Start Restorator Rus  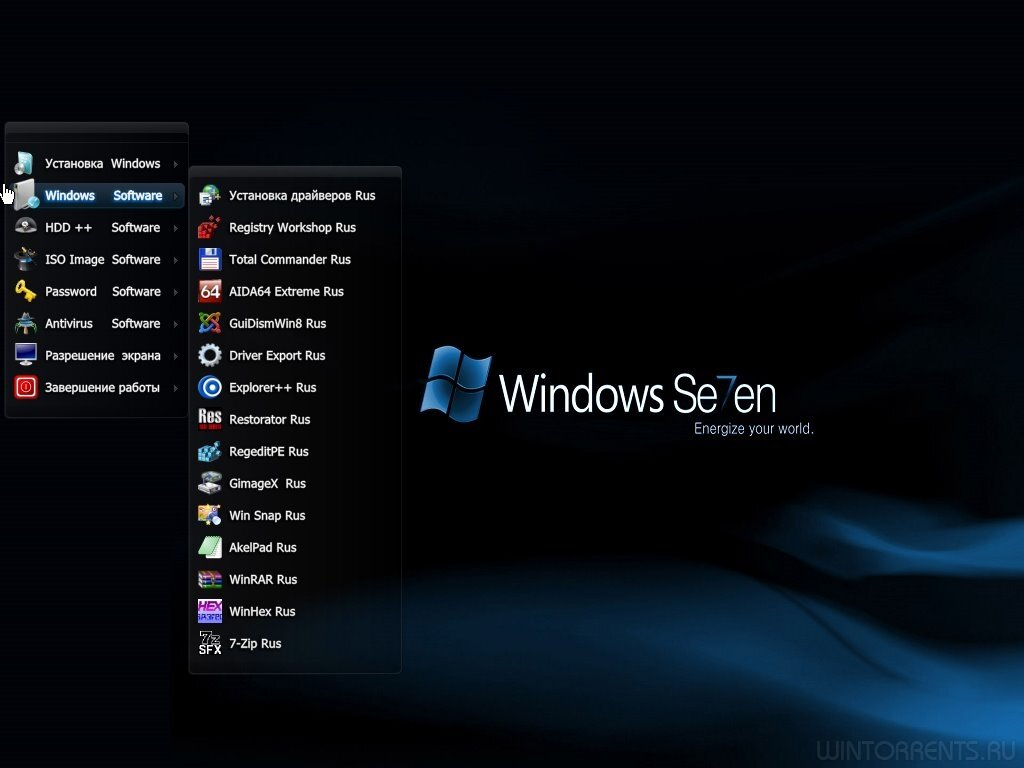(295, 419)
